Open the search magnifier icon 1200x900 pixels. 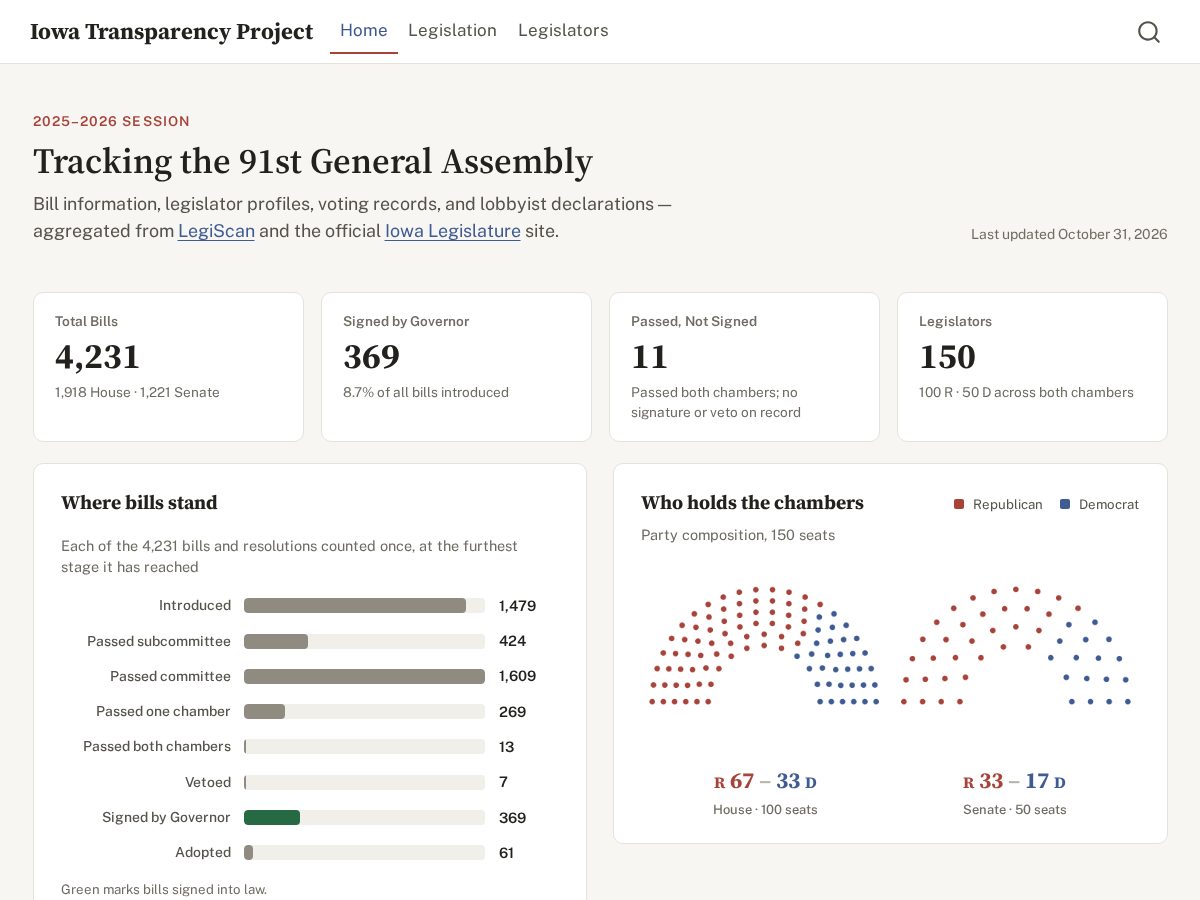(x=1149, y=32)
